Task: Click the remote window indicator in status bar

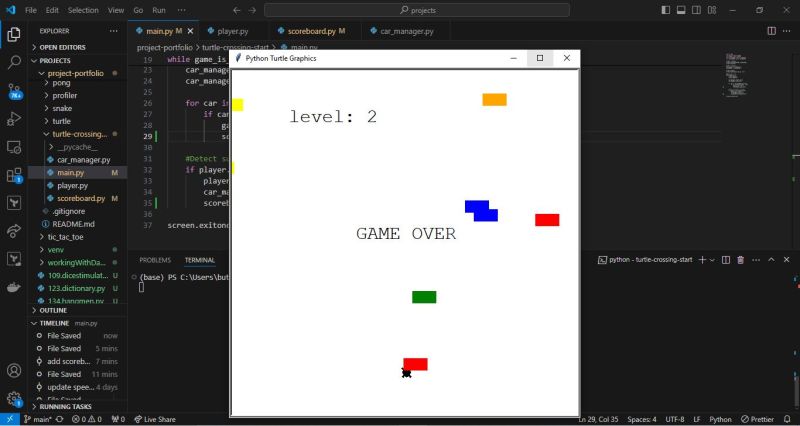Action: 9,419
